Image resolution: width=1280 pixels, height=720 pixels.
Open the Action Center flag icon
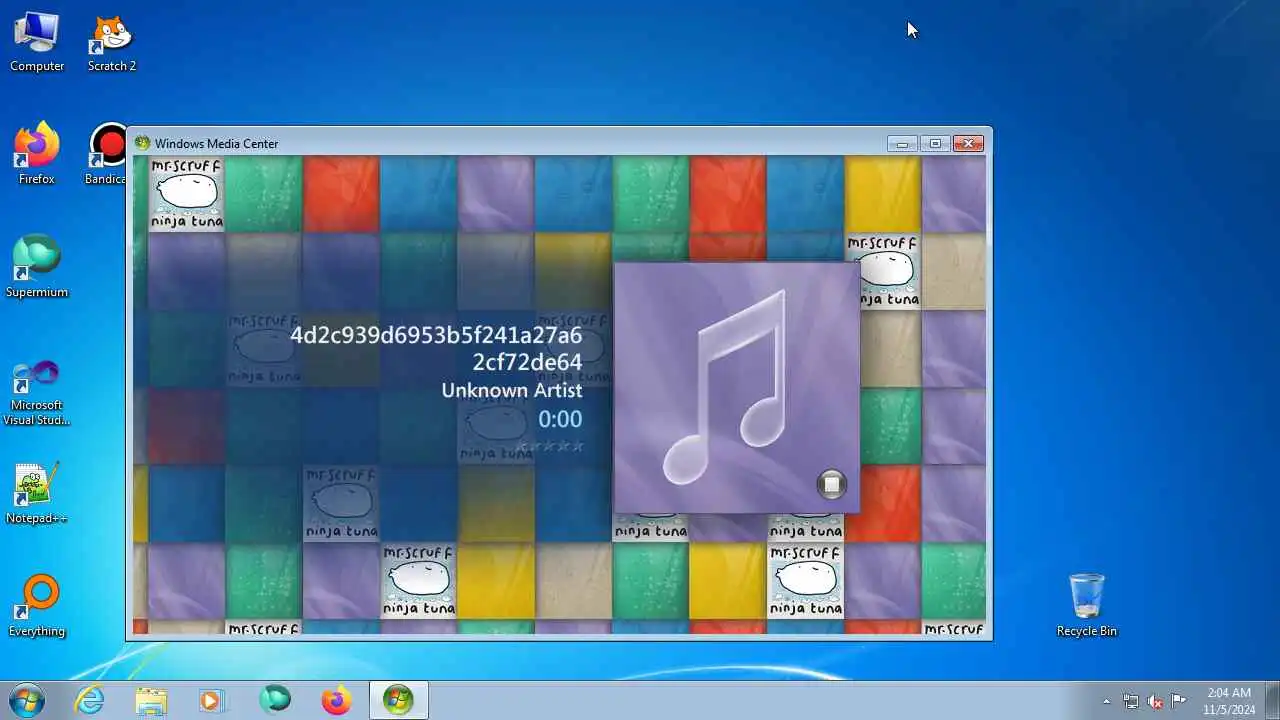(1179, 701)
